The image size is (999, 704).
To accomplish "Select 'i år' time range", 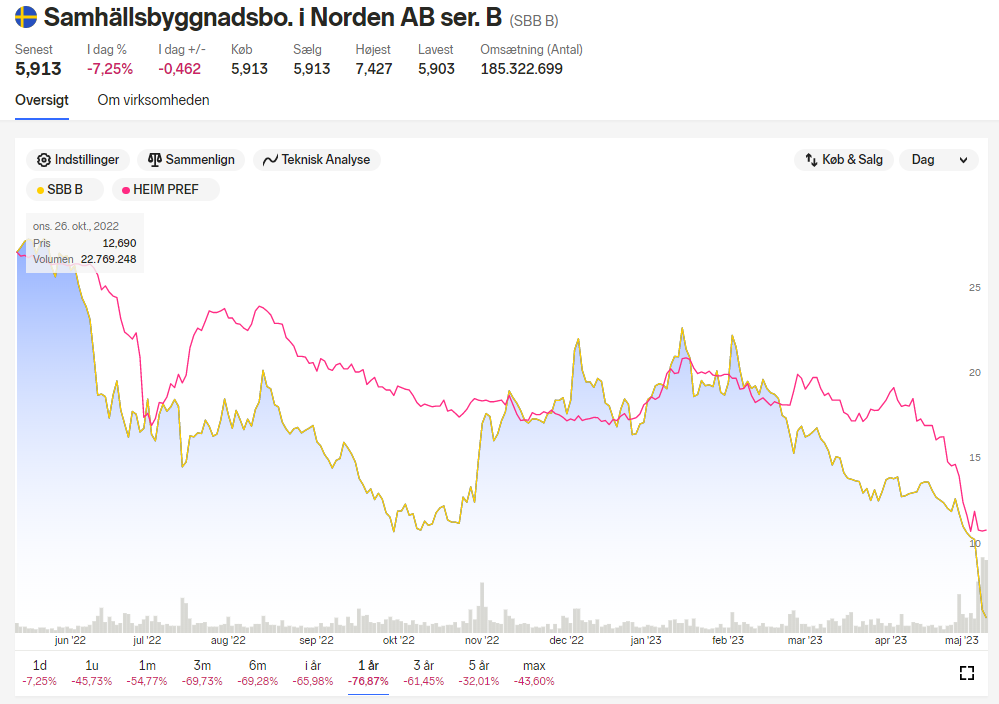I will 313,673.
